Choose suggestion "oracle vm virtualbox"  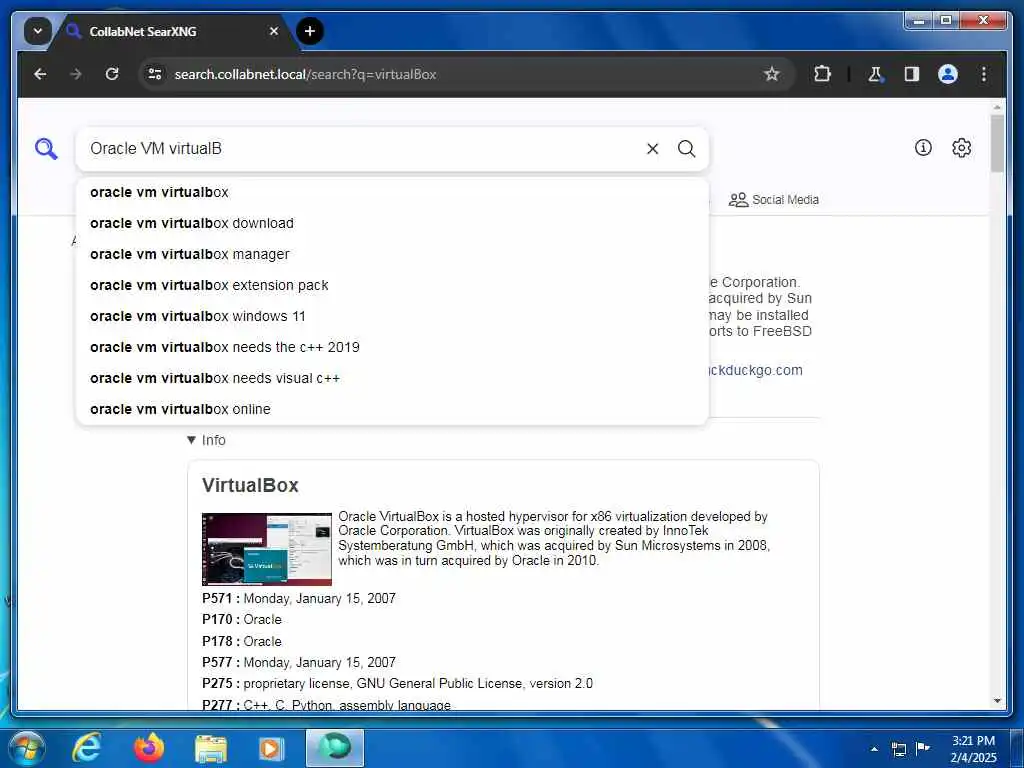[x=392, y=193]
